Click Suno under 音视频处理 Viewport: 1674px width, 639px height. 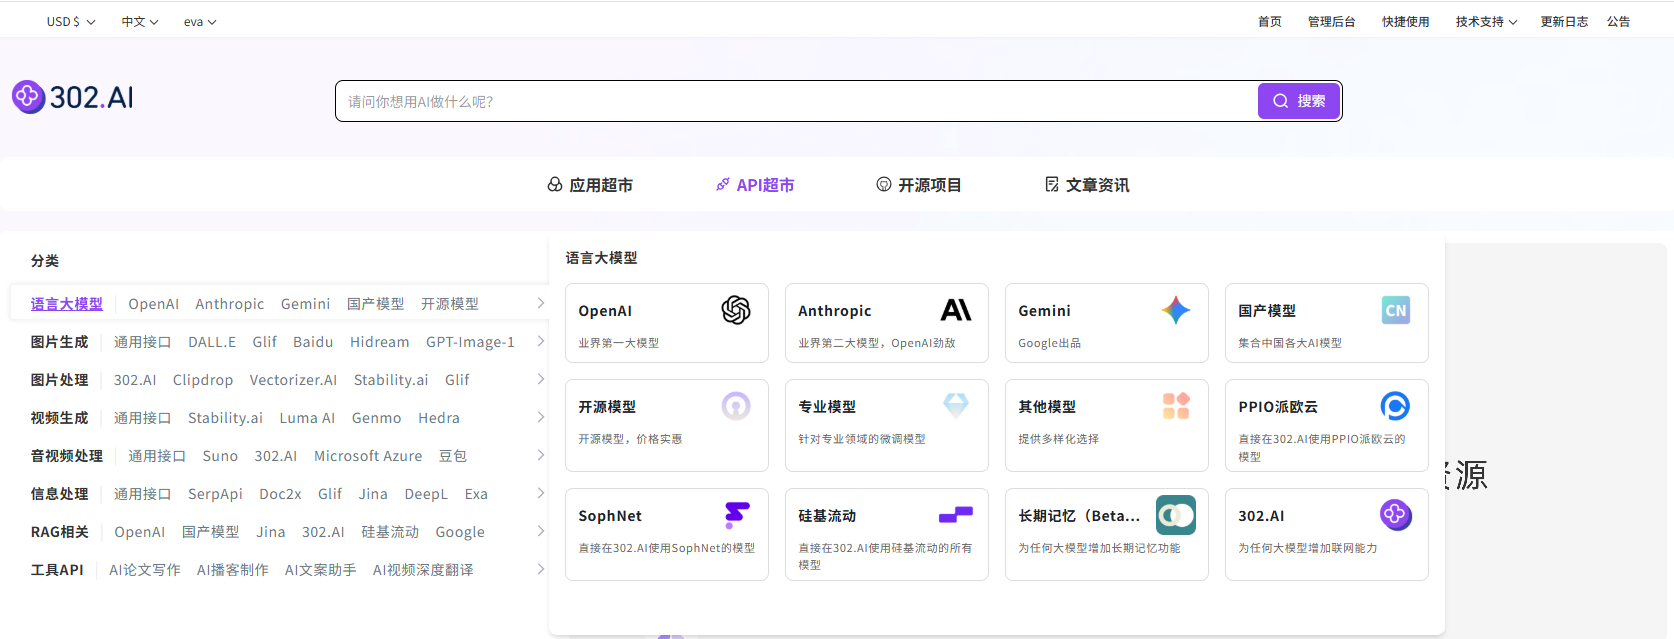coord(220,456)
